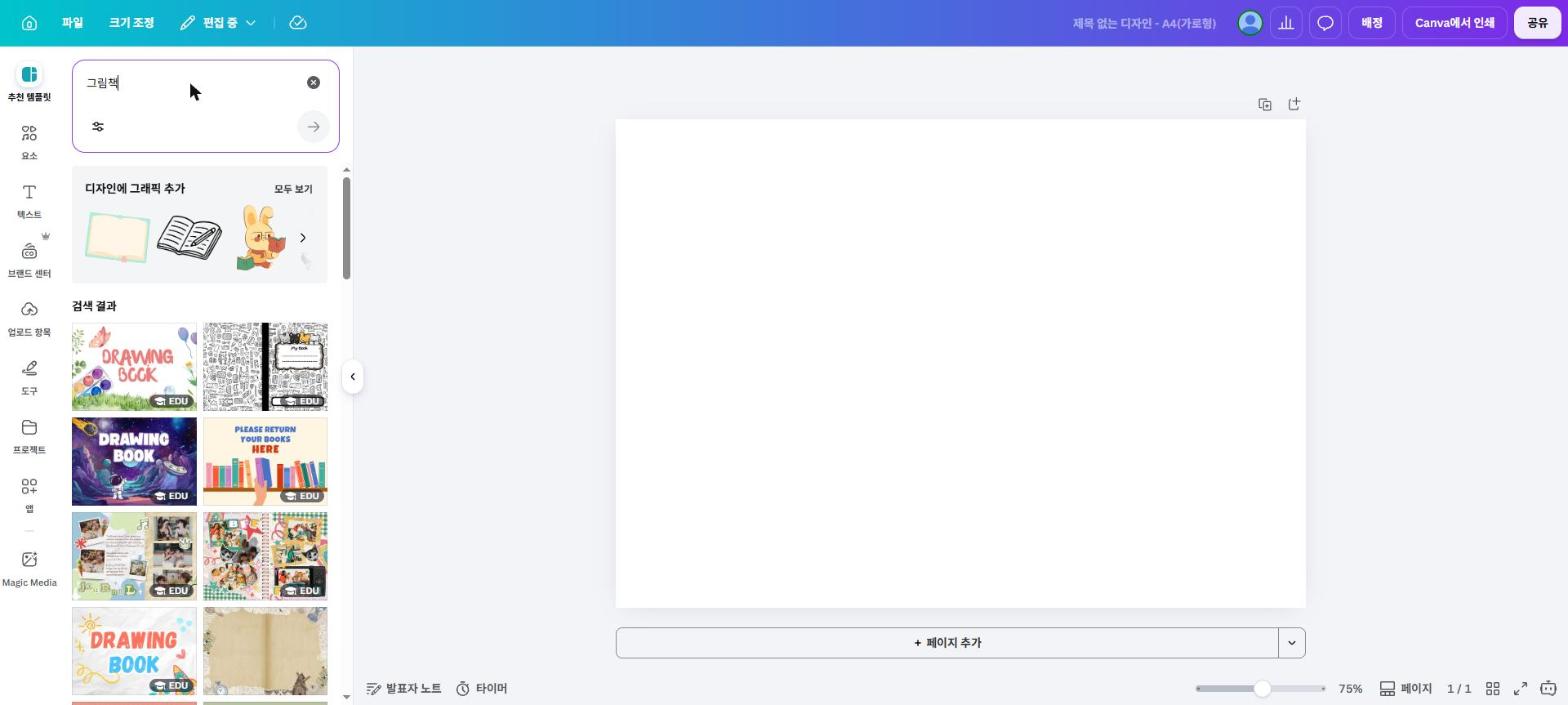Image resolution: width=1568 pixels, height=705 pixels.
Task: Open the 텍스트 text panel
Action: tap(29, 201)
